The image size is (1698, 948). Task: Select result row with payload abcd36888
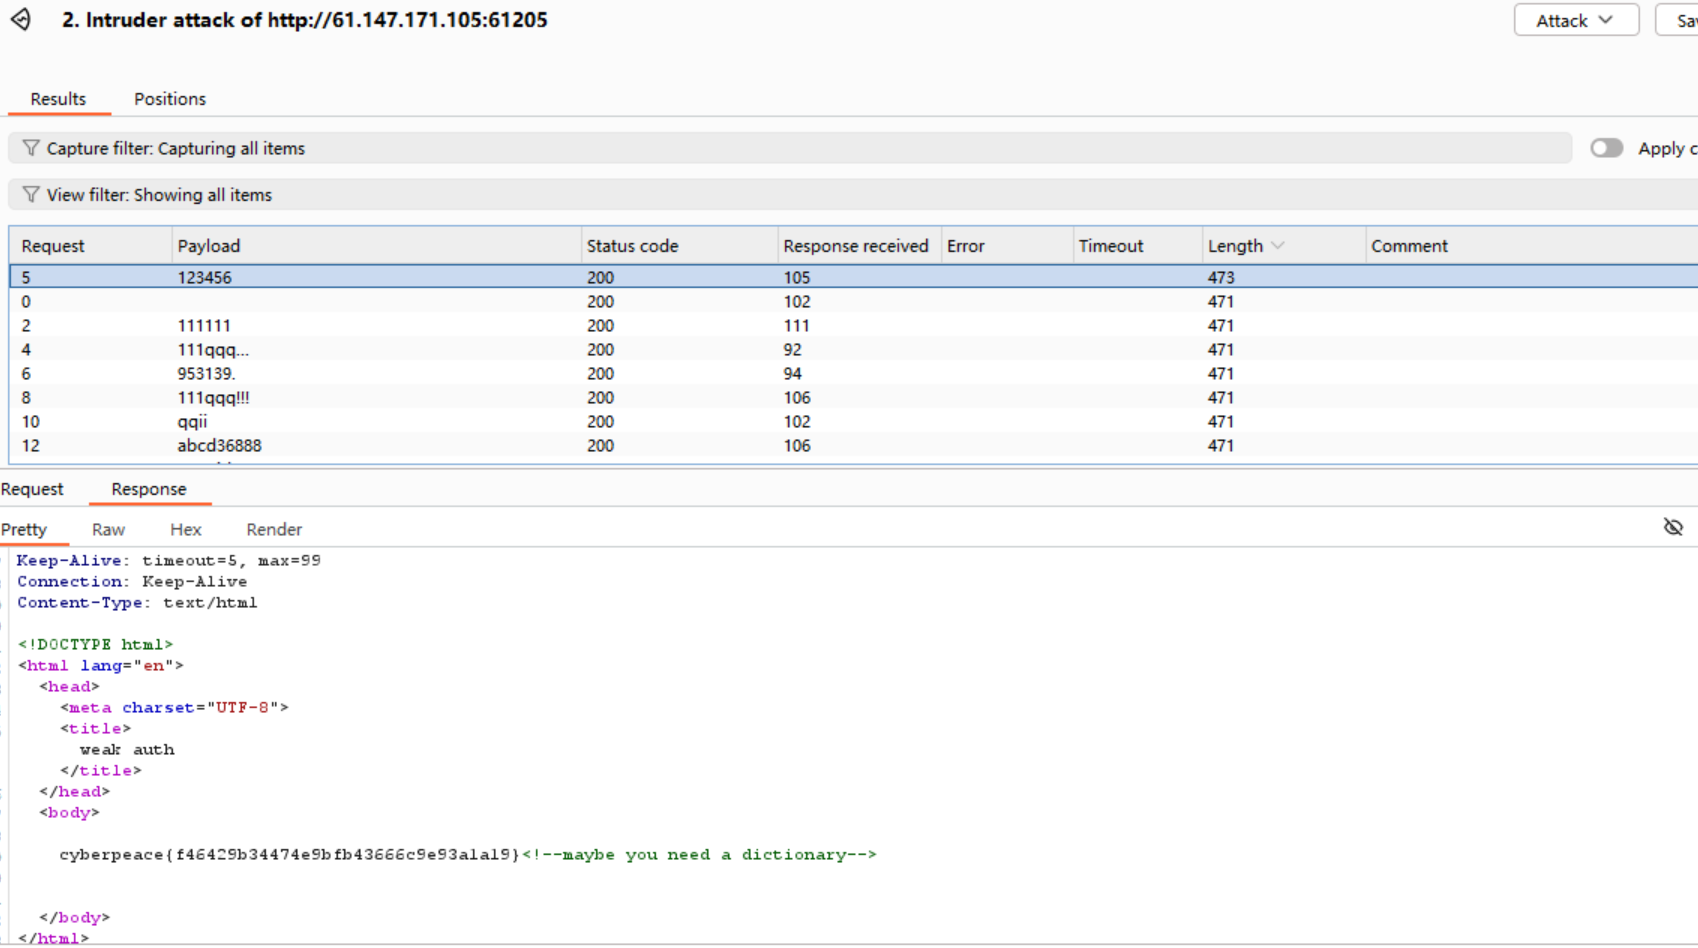pos(853,445)
